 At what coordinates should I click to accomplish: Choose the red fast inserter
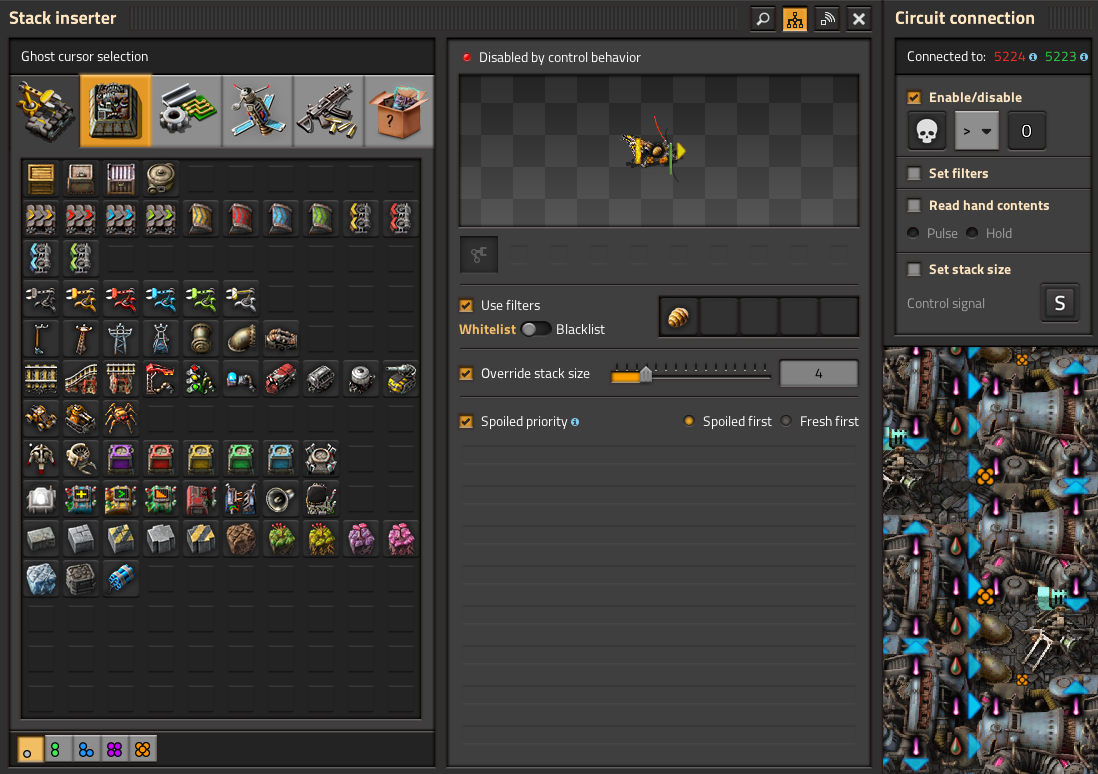click(120, 299)
